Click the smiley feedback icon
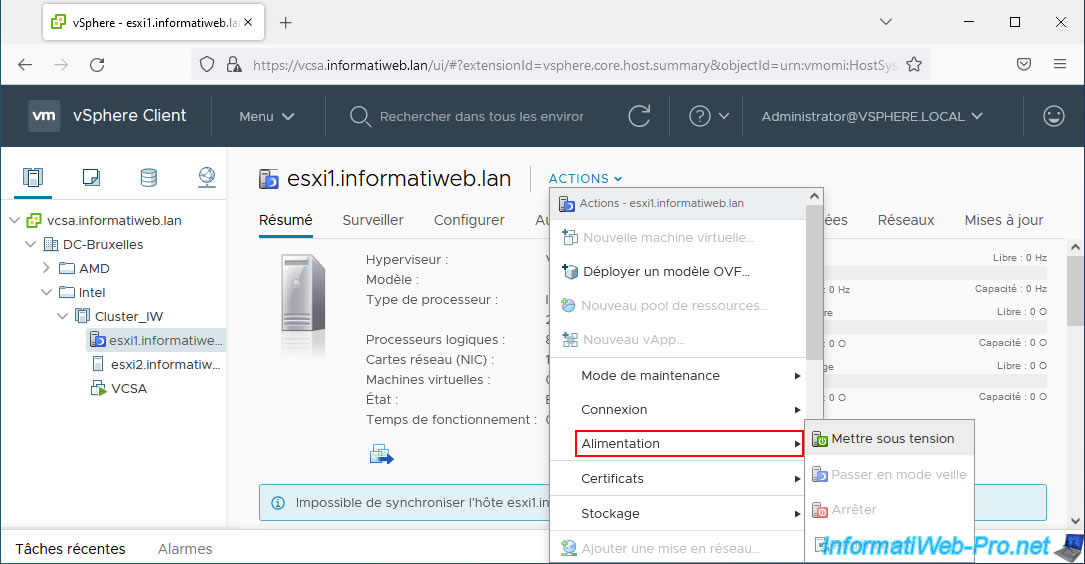Viewport: 1085px width, 564px height. pos(1053,116)
